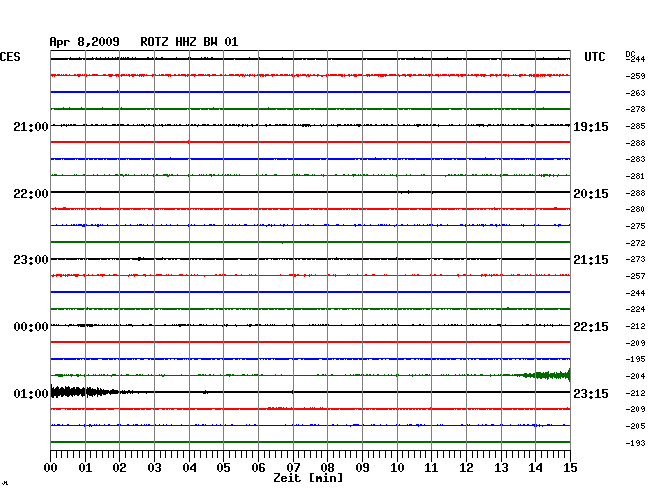
Task: Click the '21:15' UTC time label
Action: [591, 260]
